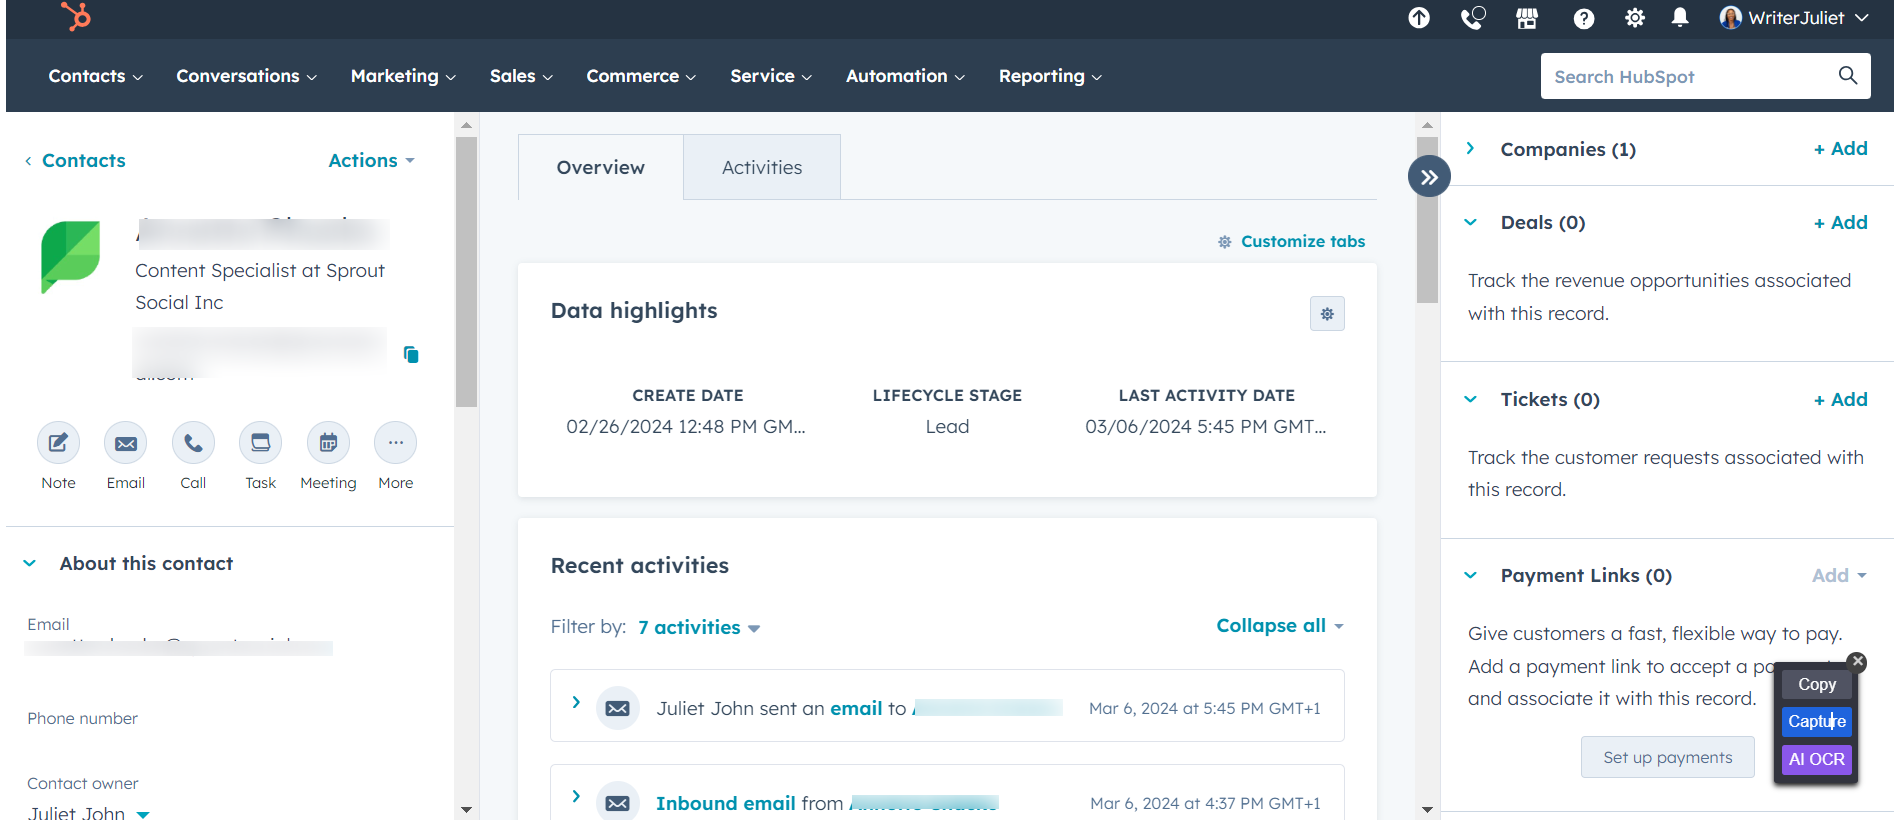Close the capture popup overlay
Screen dimensions: 1894x820
pyautogui.click(x=1857, y=661)
